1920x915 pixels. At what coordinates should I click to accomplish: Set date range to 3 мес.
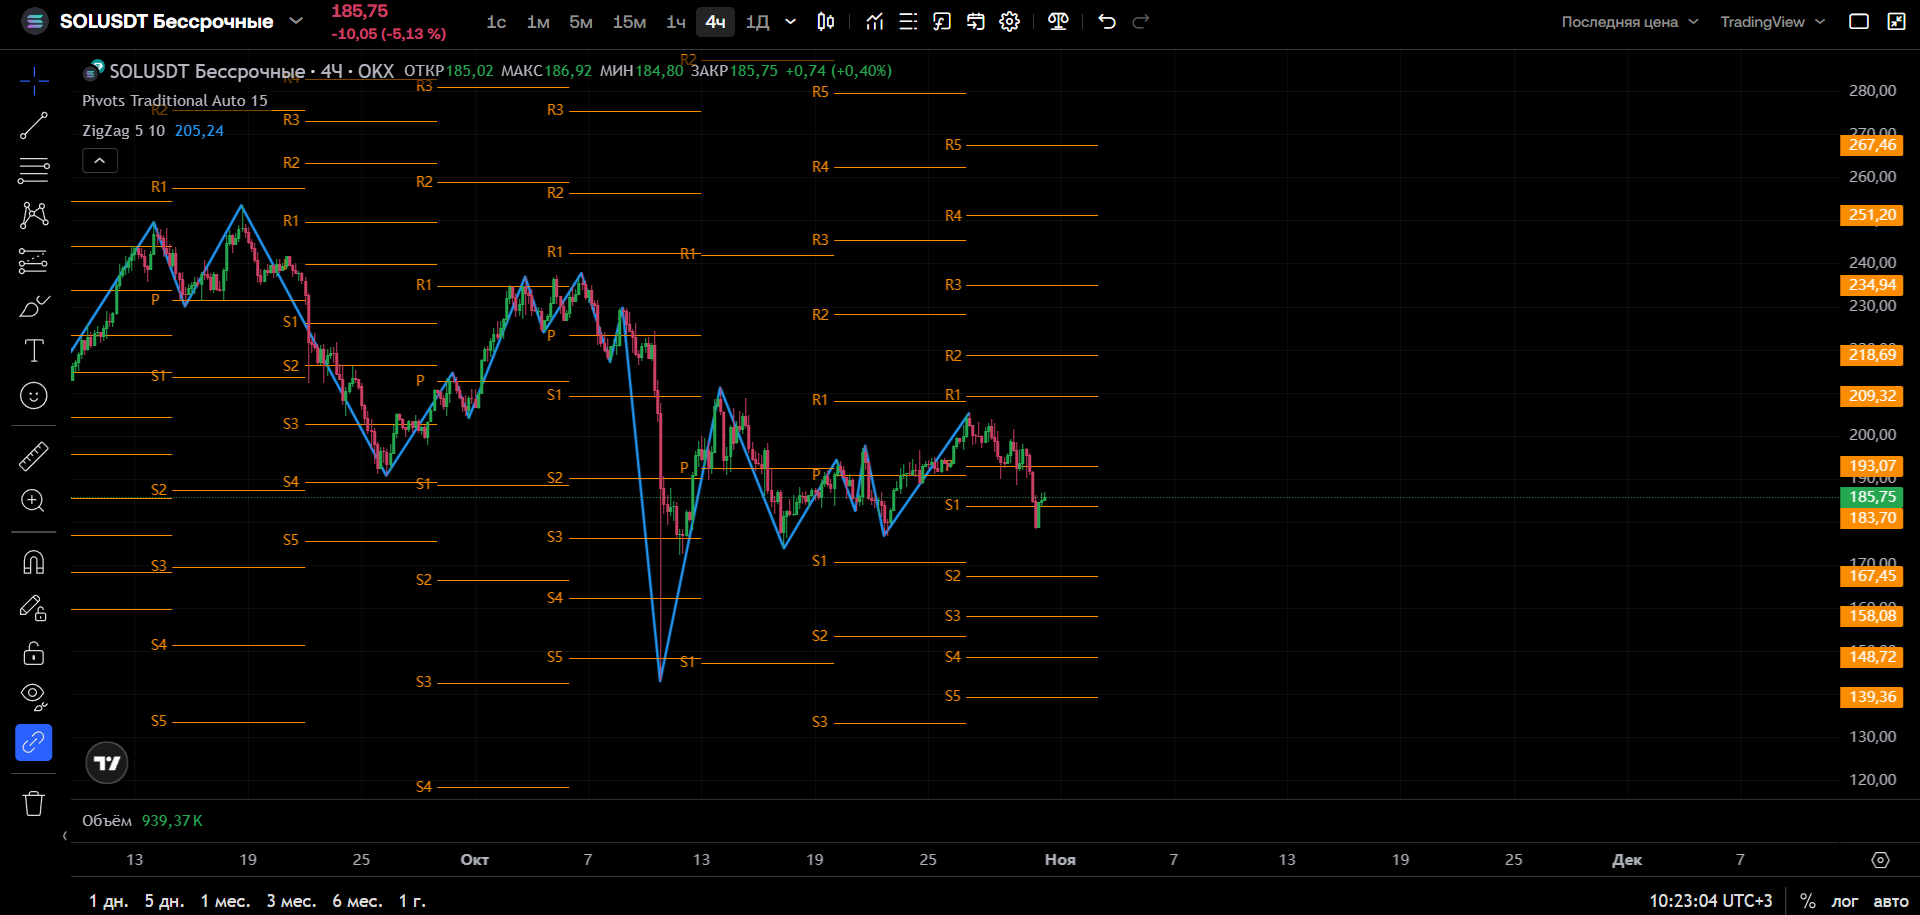tap(291, 901)
